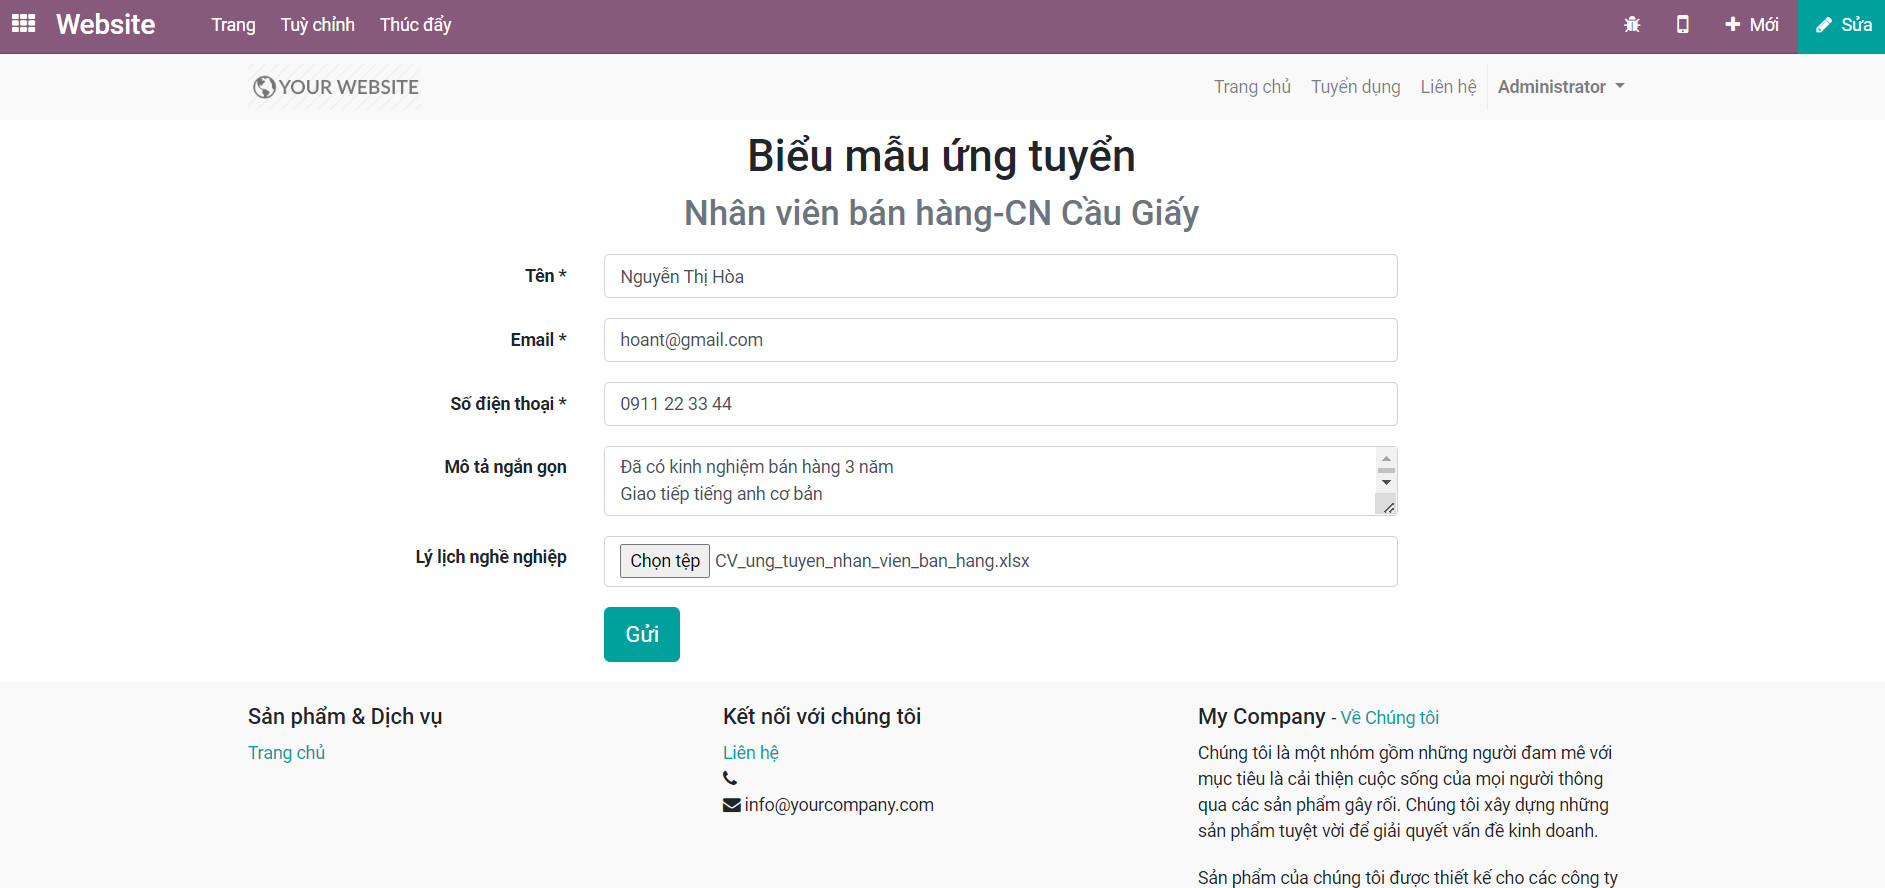Image resolution: width=1885 pixels, height=888 pixels.
Task: Toggle mobile preview phone icon
Action: pyautogui.click(x=1682, y=25)
